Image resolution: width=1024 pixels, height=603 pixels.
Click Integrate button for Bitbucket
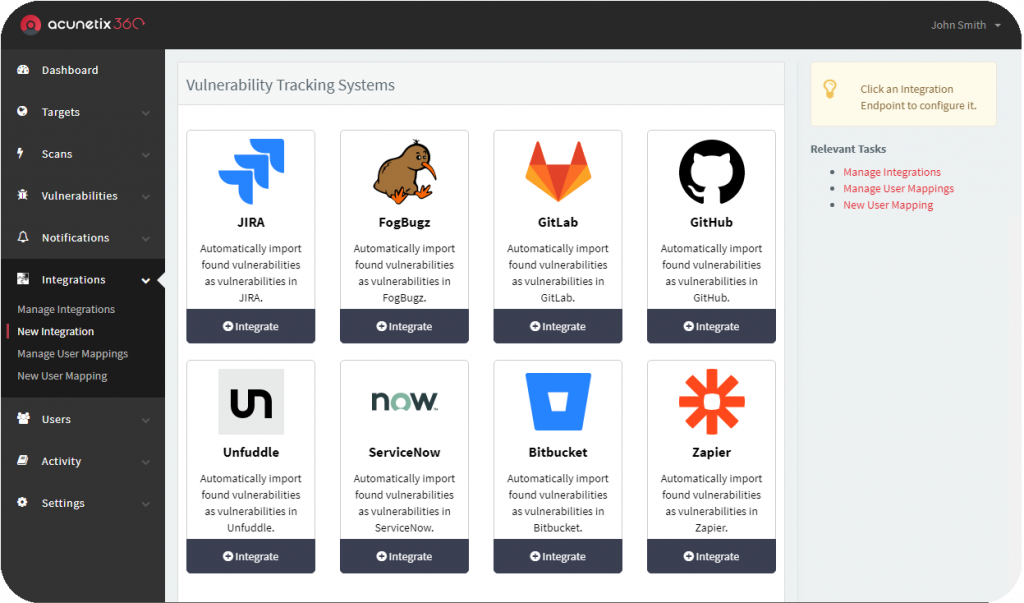[558, 556]
